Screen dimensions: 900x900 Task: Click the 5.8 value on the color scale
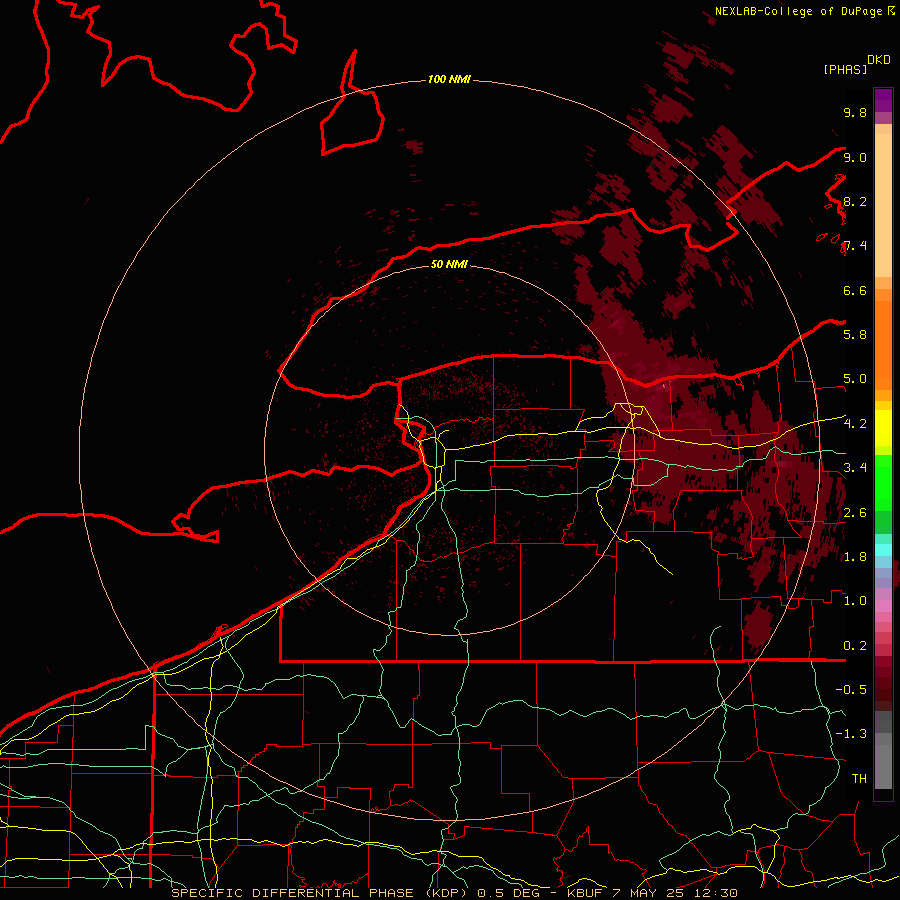(x=855, y=334)
